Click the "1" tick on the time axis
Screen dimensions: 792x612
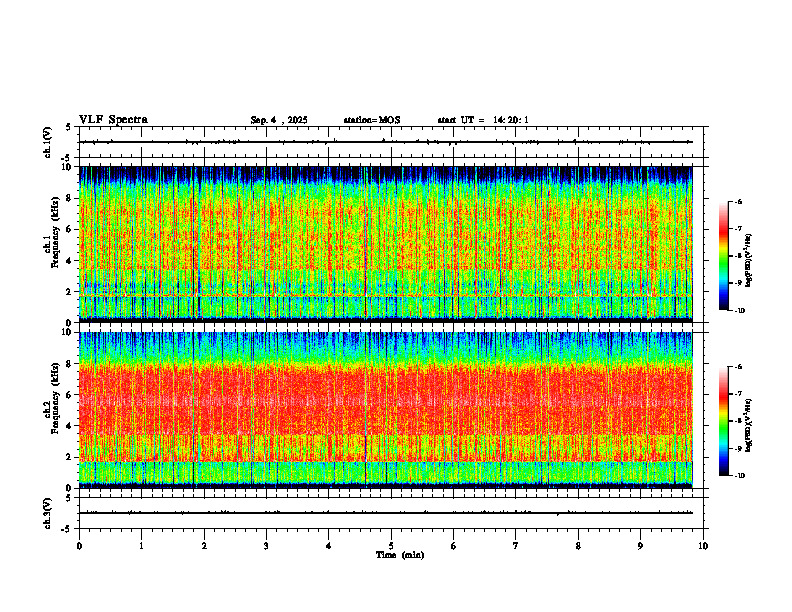pos(141,546)
